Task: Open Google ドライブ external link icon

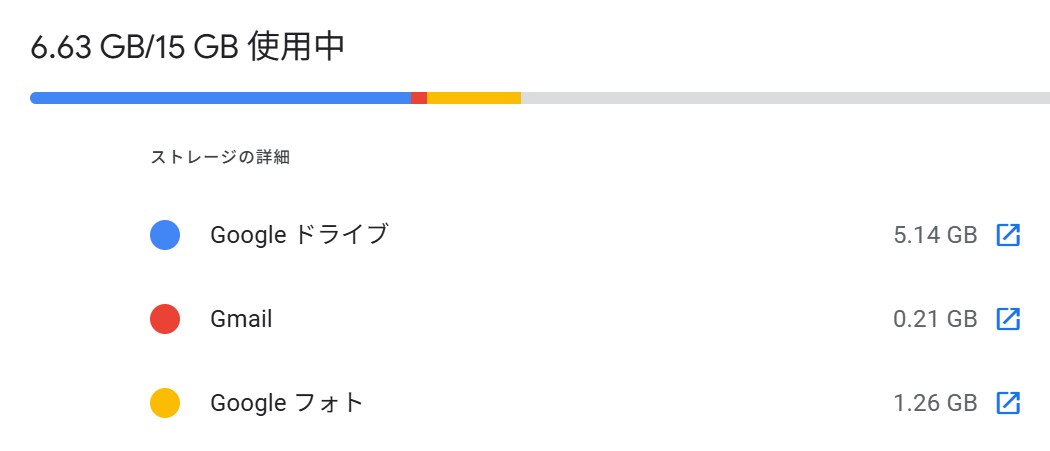Action: (1008, 236)
